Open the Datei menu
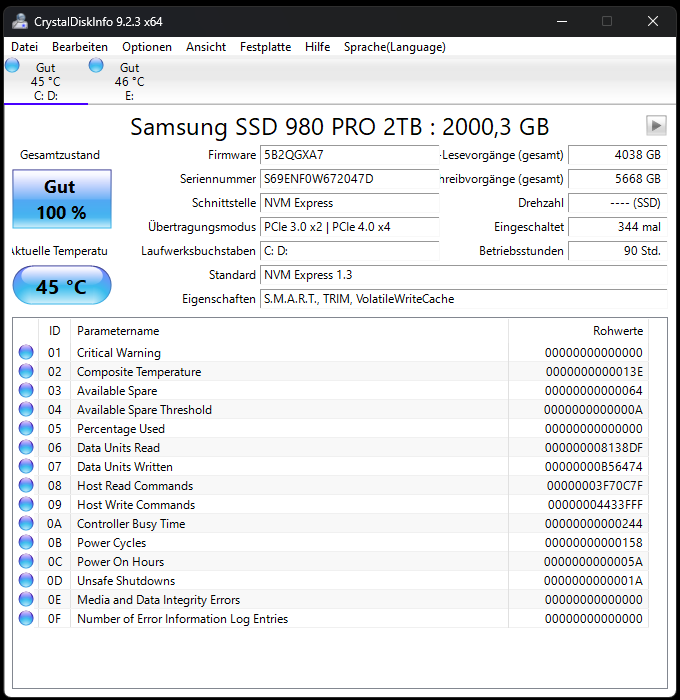The height and width of the screenshot is (700, 680). pos(25,47)
